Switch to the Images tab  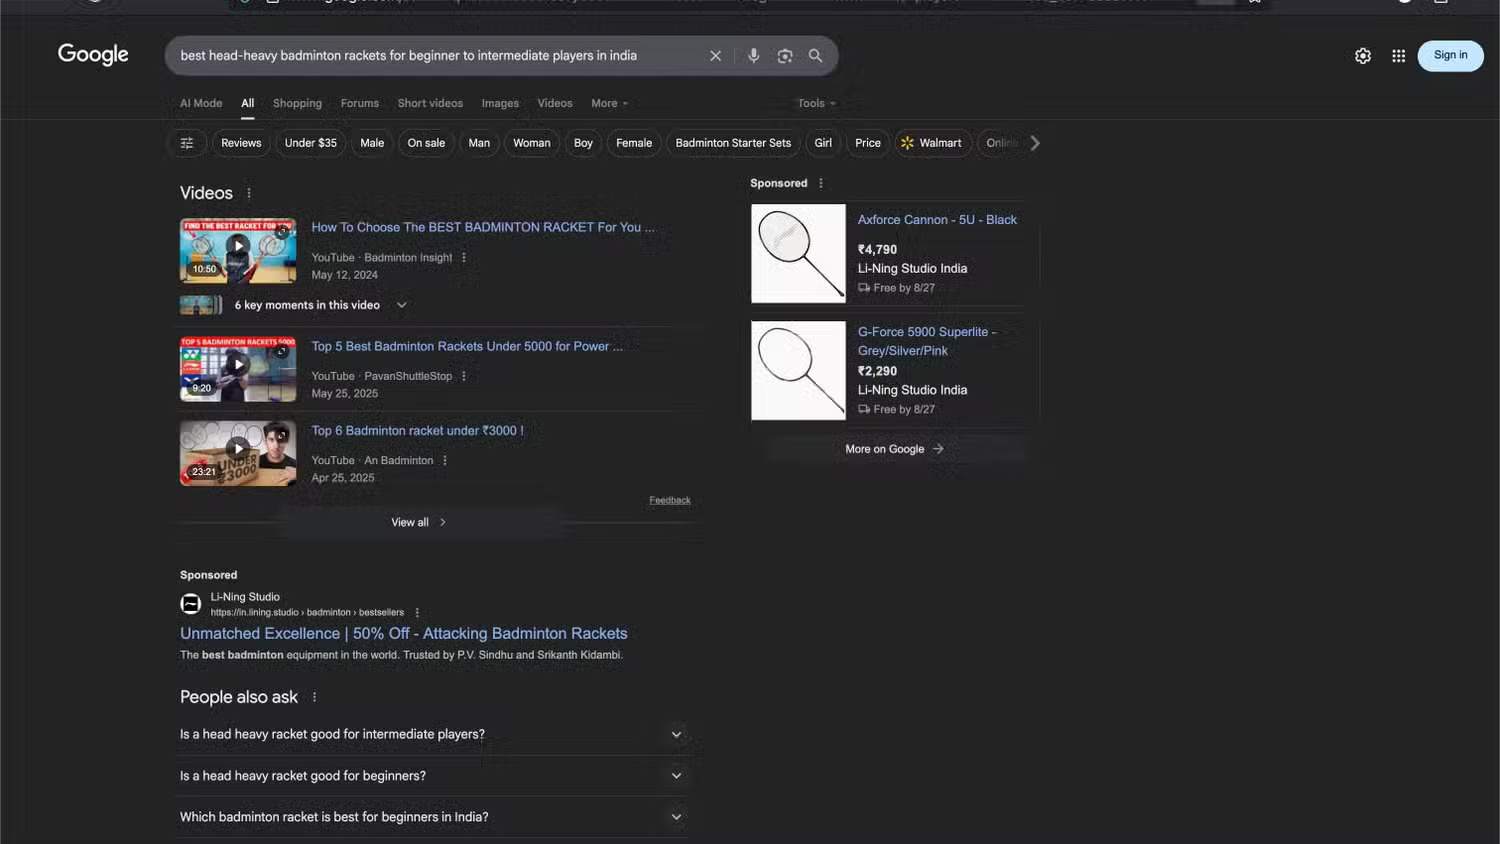pos(500,103)
